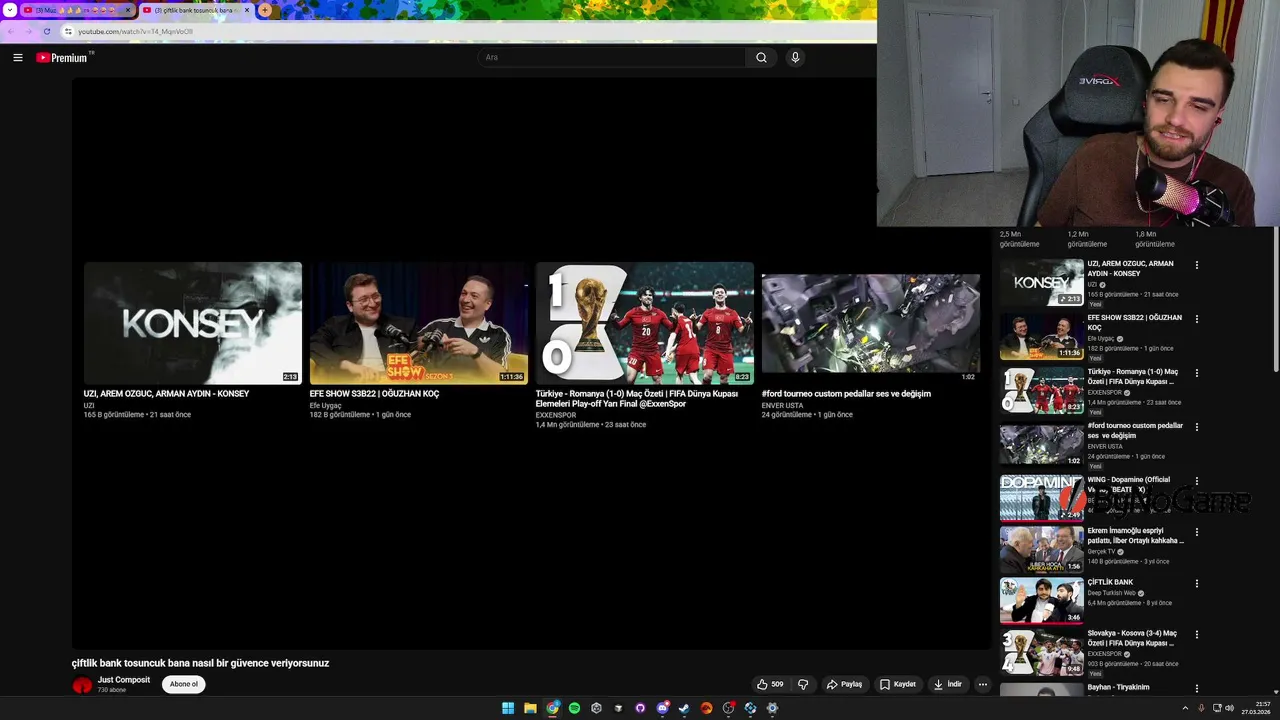This screenshot has width=1280, height=720.
Task: Close the first Müz browser tab
Action: pyautogui.click(x=128, y=10)
